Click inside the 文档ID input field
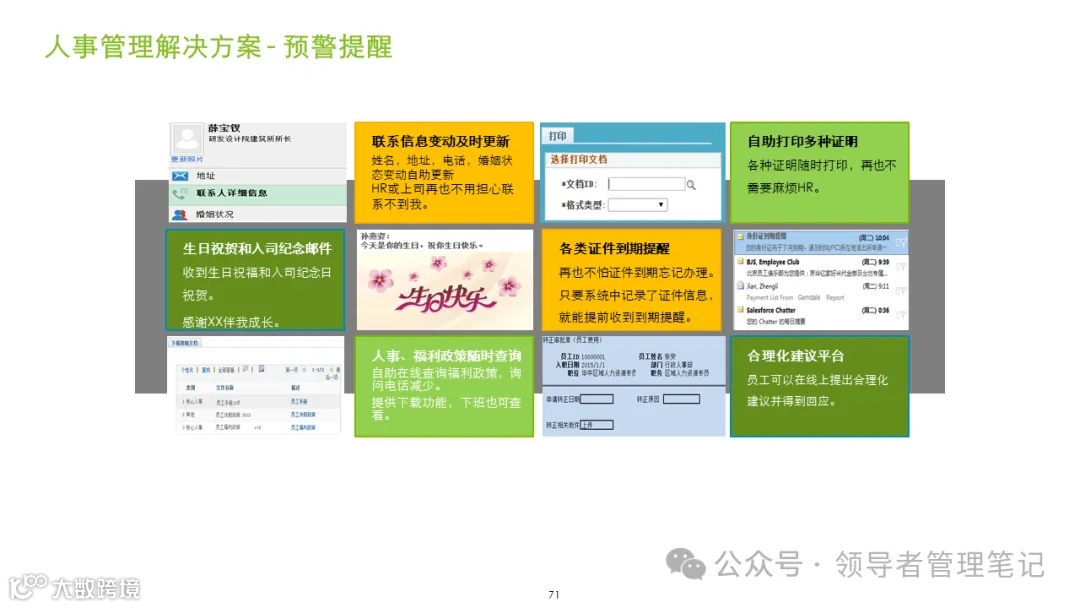Viewport: 1080px width, 608px height. (646, 185)
